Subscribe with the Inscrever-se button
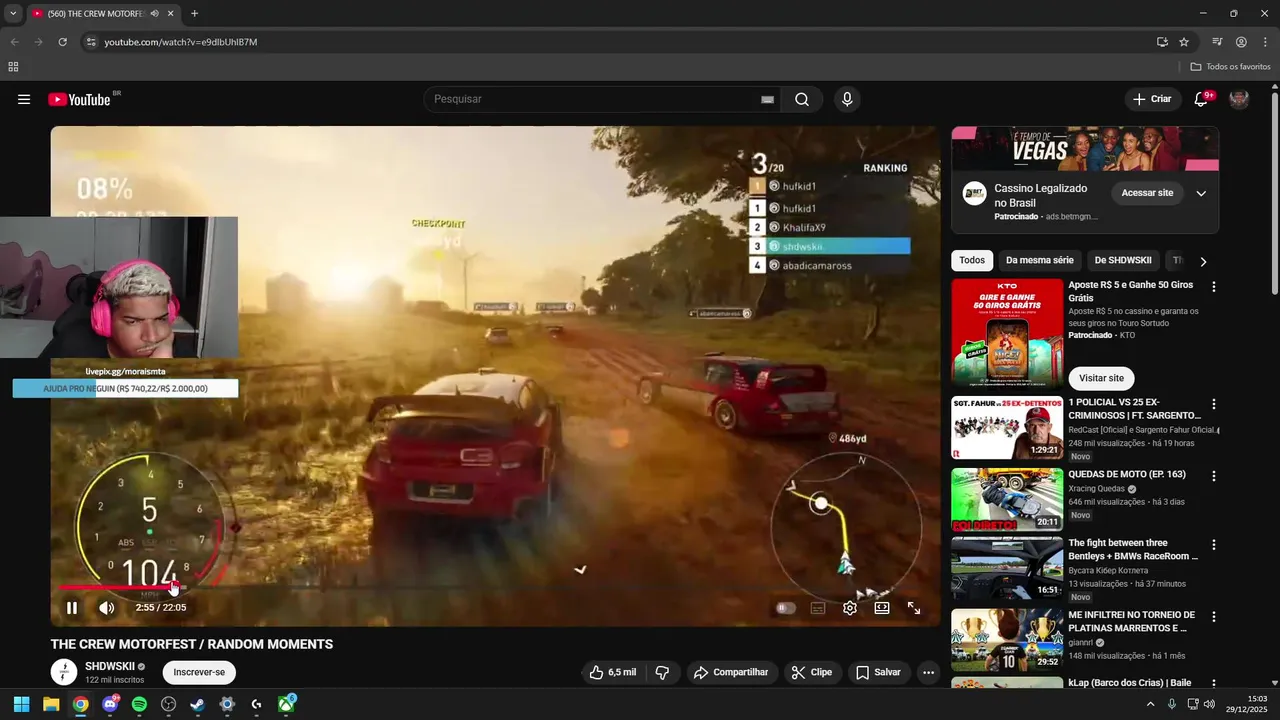Viewport: 1280px width, 720px height. 199,672
